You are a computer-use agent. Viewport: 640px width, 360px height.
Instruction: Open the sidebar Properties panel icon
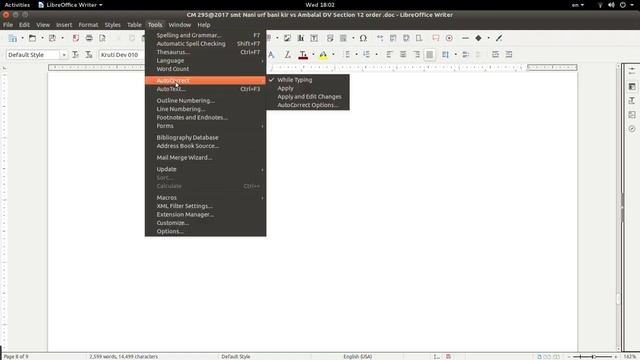pyautogui.click(x=632, y=87)
